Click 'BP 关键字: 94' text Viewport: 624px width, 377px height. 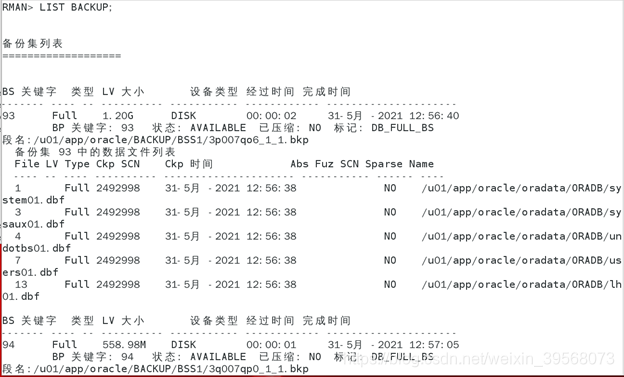click(x=93, y=357)
